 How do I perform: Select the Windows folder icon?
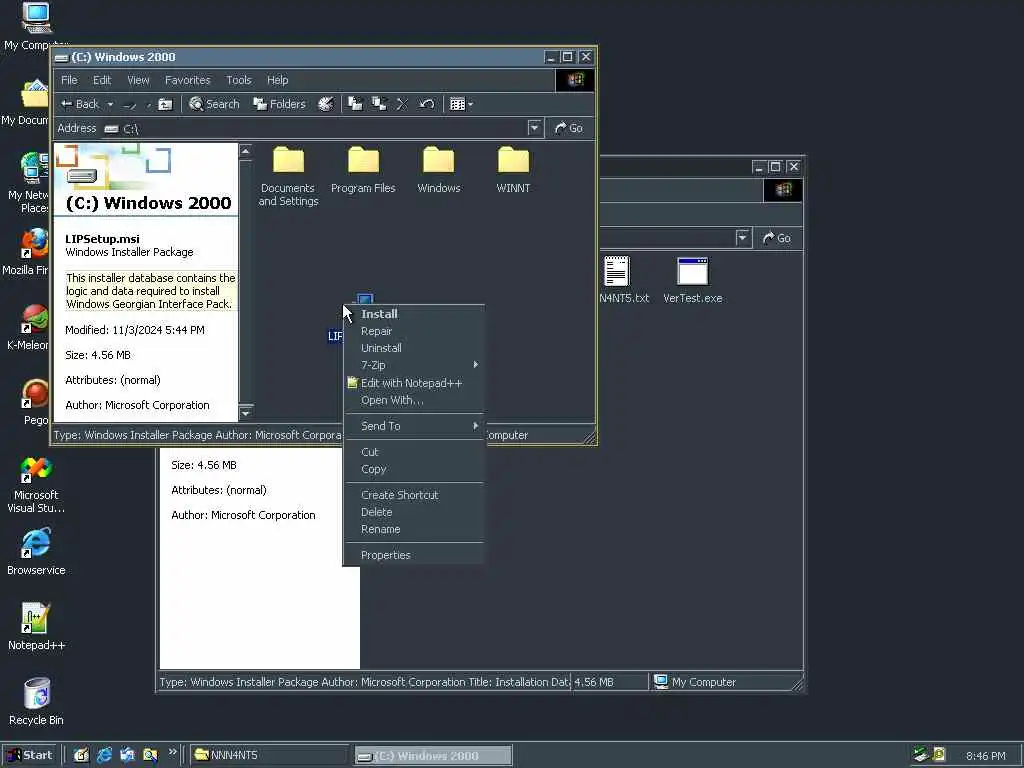point(438,170)
